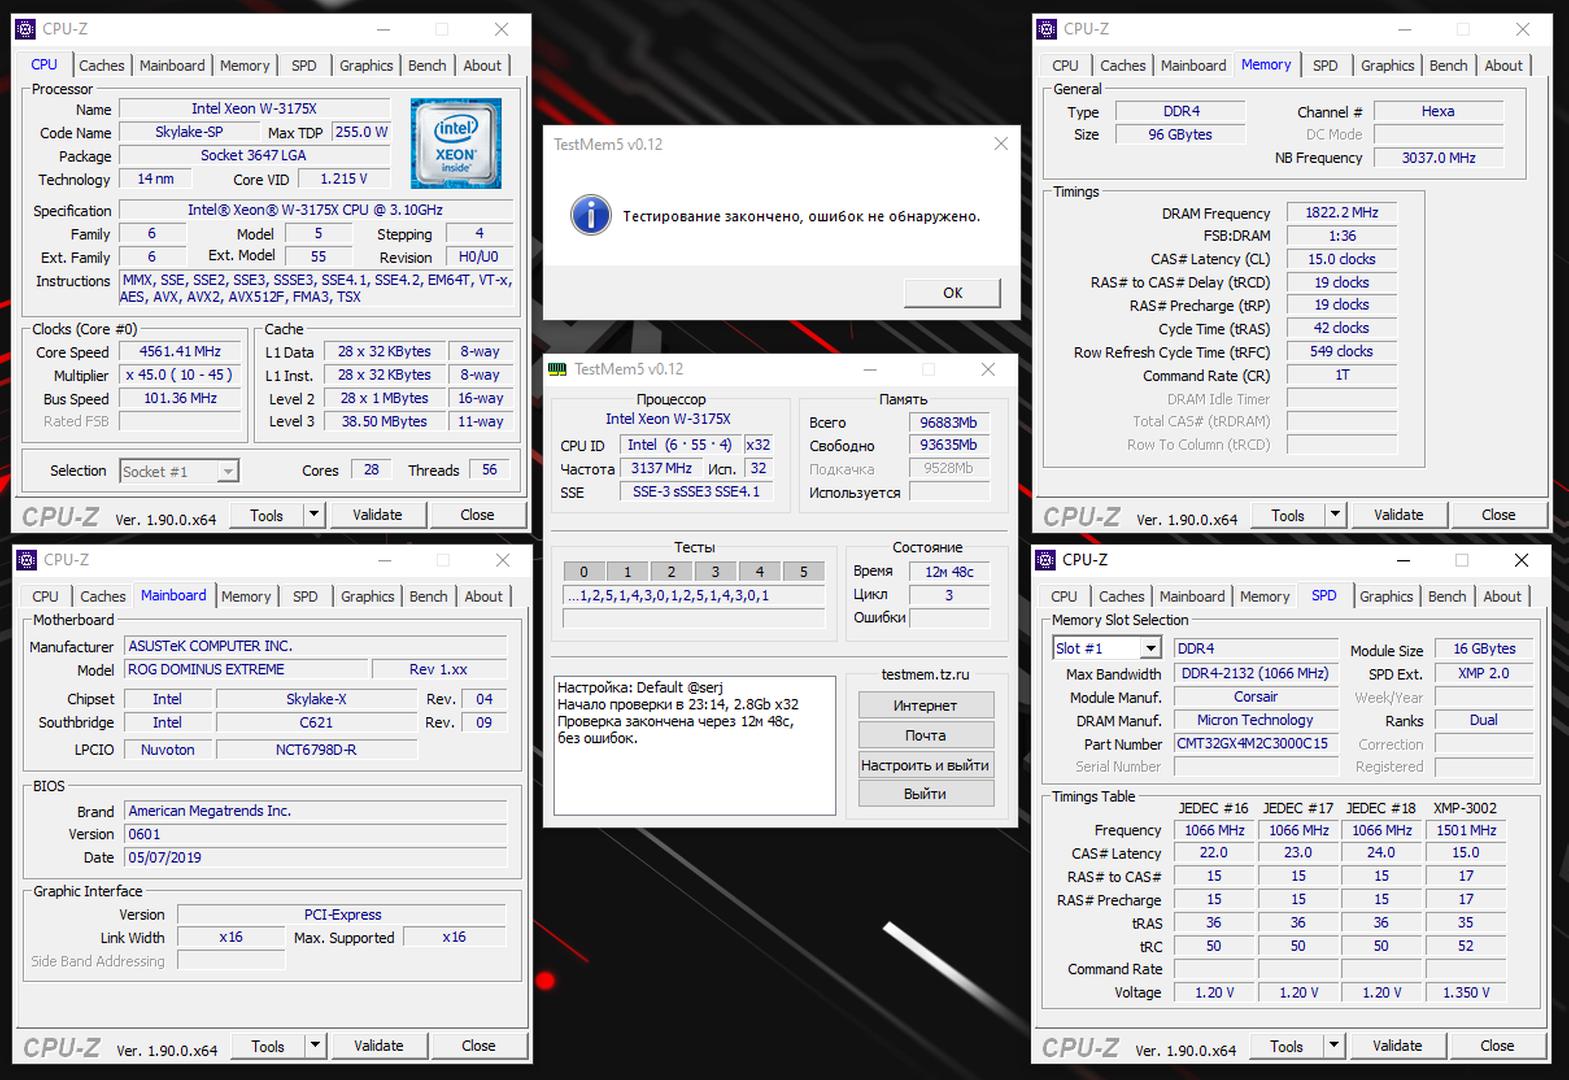Image resolution: width=1569 pixels, height=1080 pixels.
Task: Click the Level 3 cache 38.50 MBytes value
Action: click(384, 422)
